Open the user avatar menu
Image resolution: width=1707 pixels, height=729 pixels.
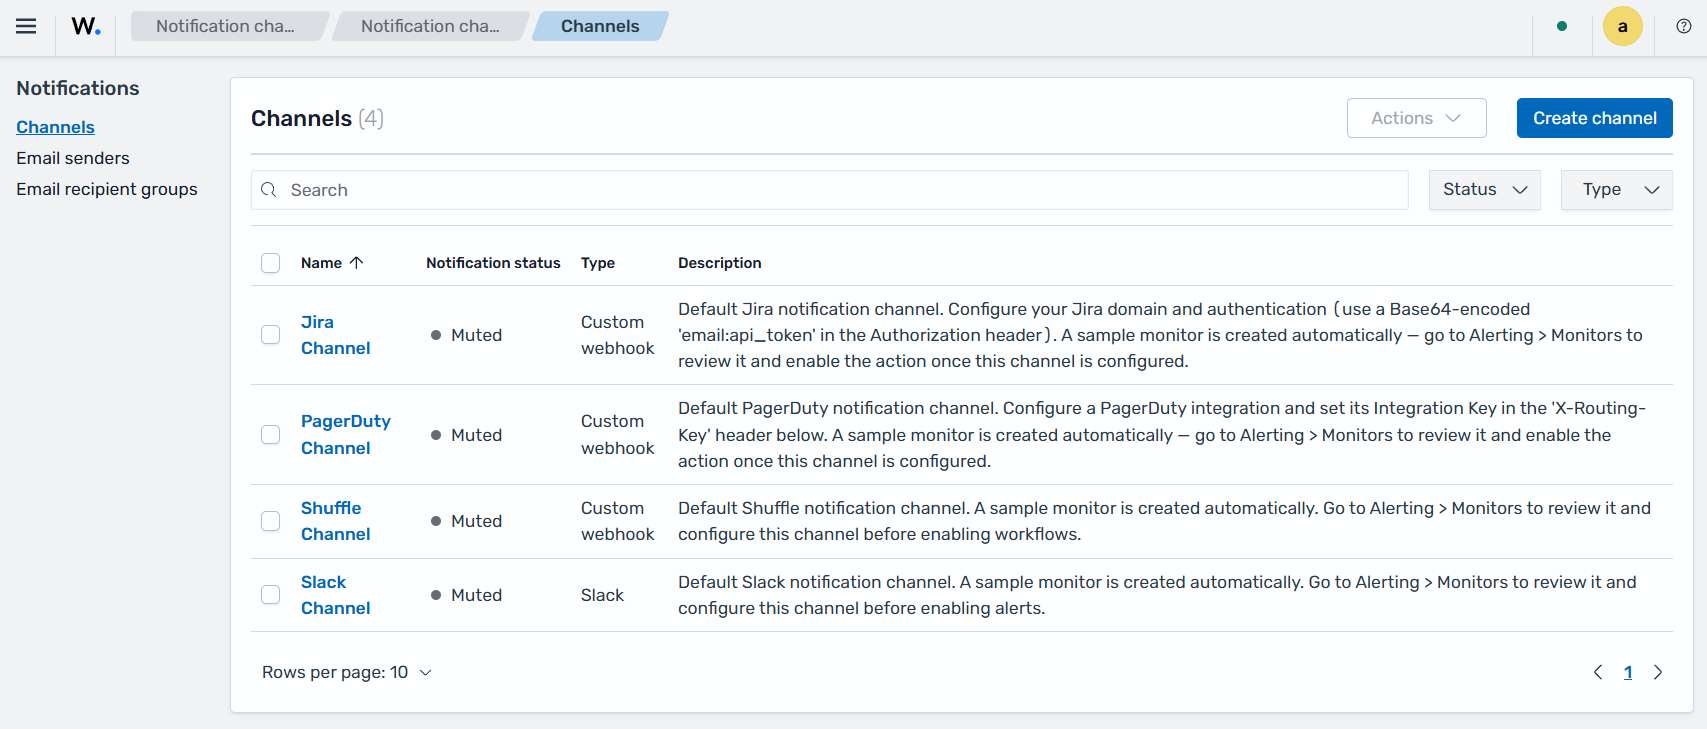point(1623,26)
